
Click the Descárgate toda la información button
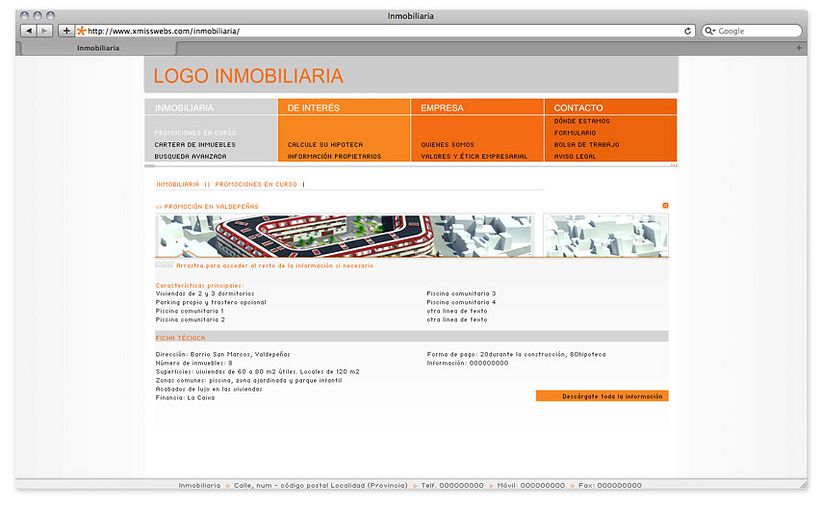(x=602, y=396)
